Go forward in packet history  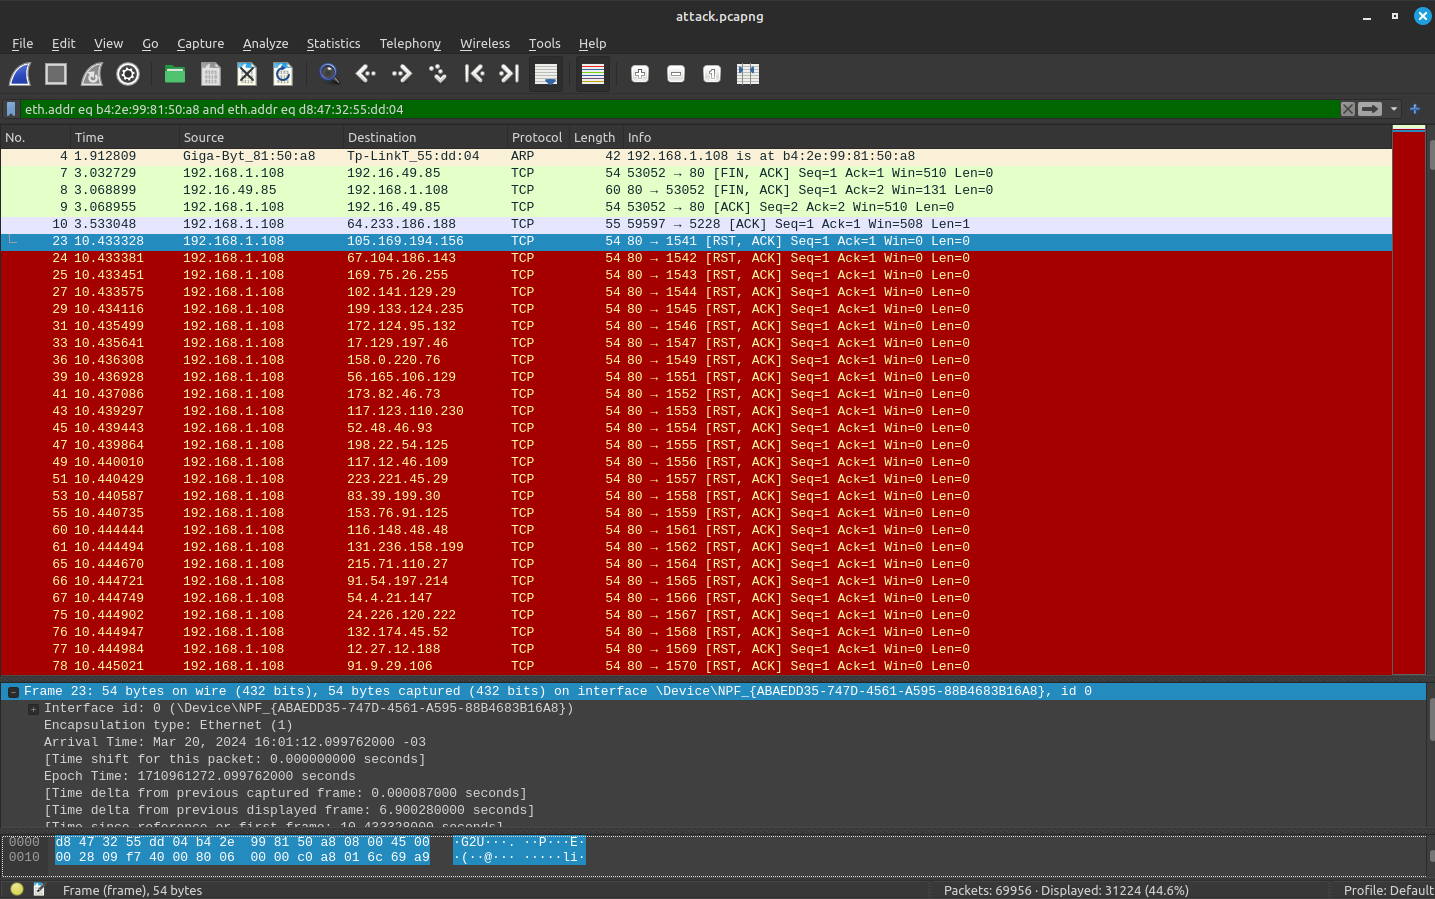402,74
